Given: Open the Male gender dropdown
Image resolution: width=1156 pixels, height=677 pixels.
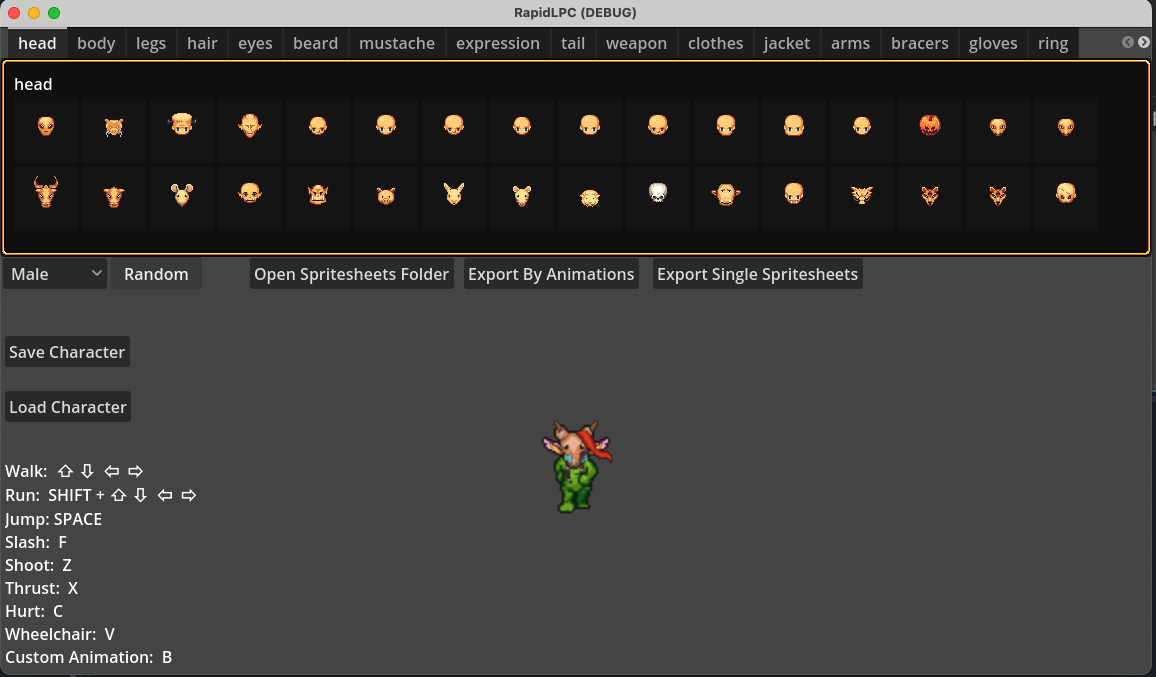Looking at the screenshot, I should pos(55,274).
